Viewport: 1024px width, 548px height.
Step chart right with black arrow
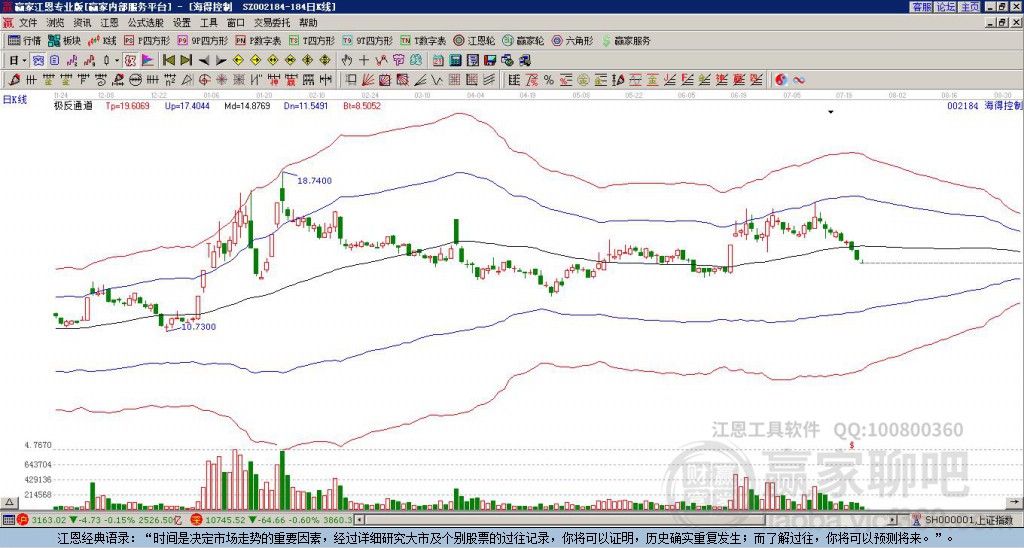(221, 61)
